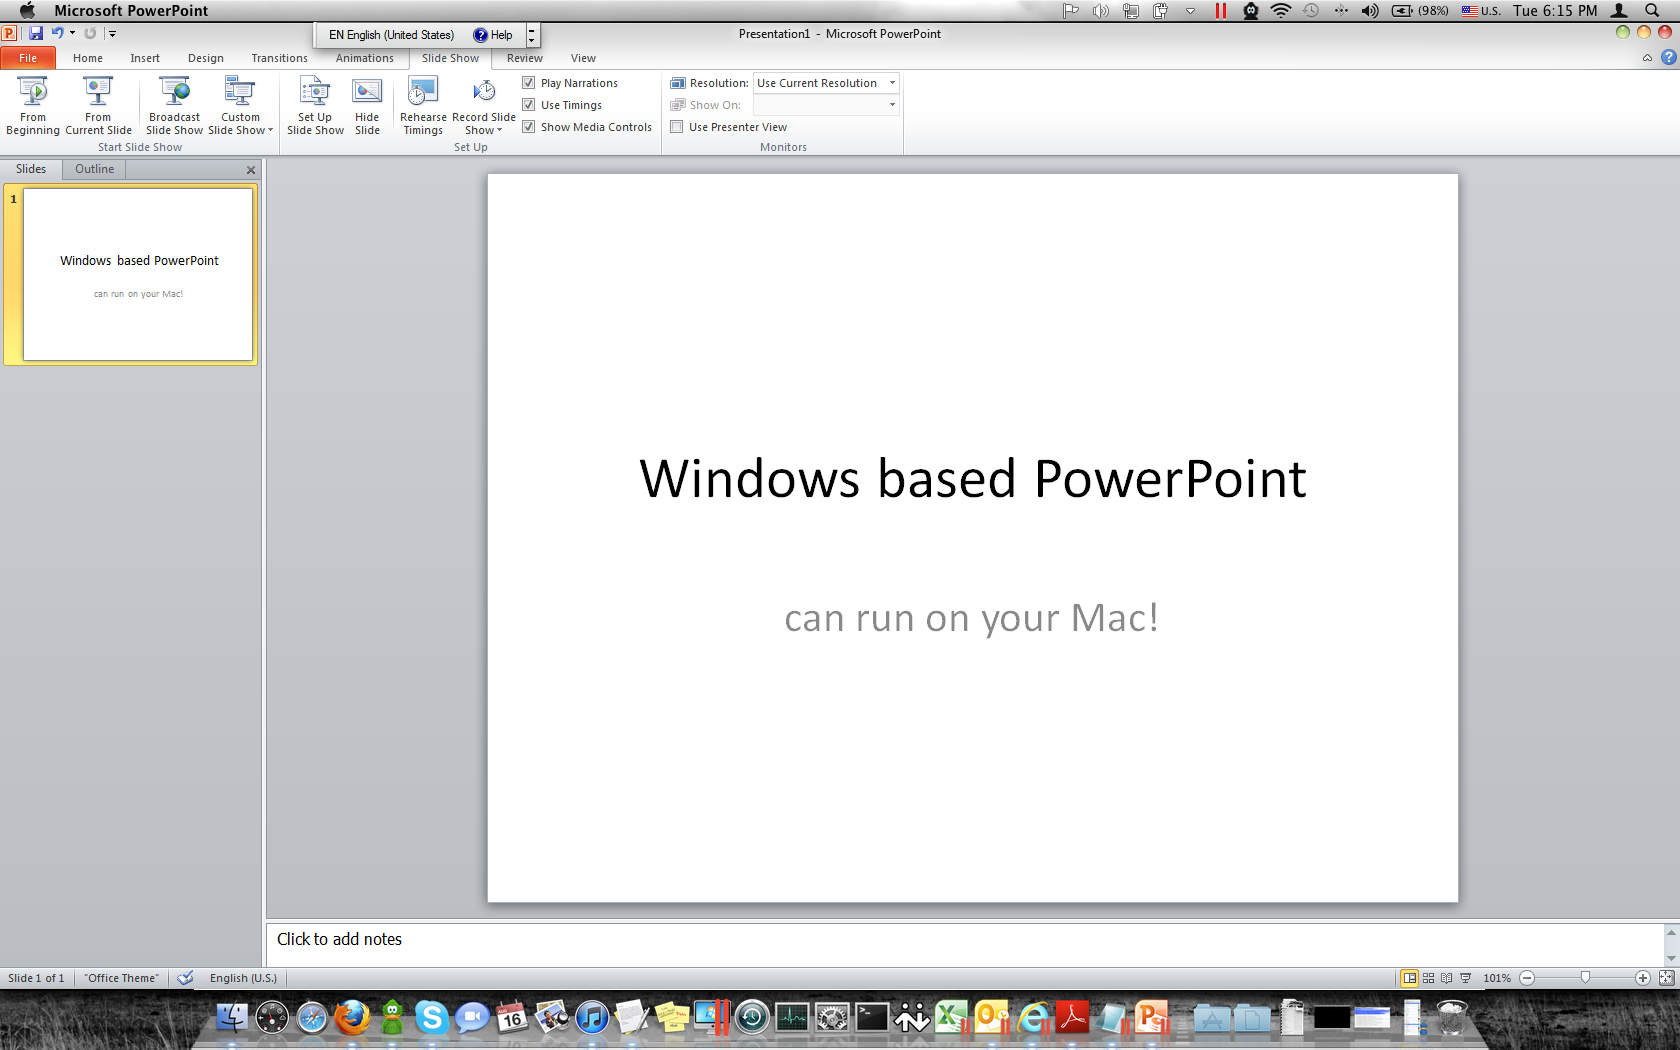Click the Help button in language bar
The image size is (1680, 1050).
point(493,35)
